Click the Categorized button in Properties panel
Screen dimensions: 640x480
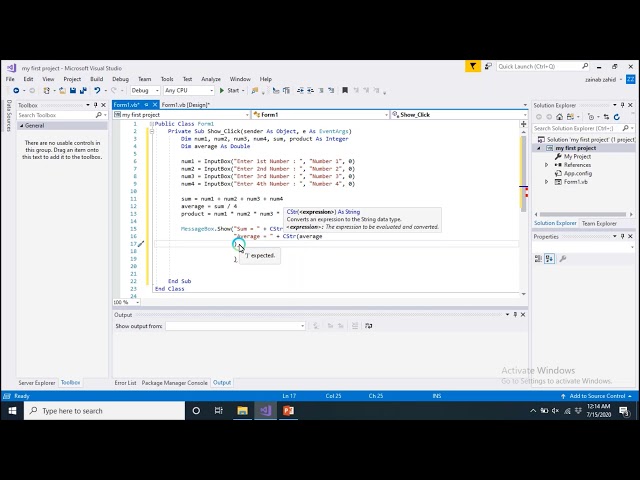pyautogui.click(x=538, y=259)
